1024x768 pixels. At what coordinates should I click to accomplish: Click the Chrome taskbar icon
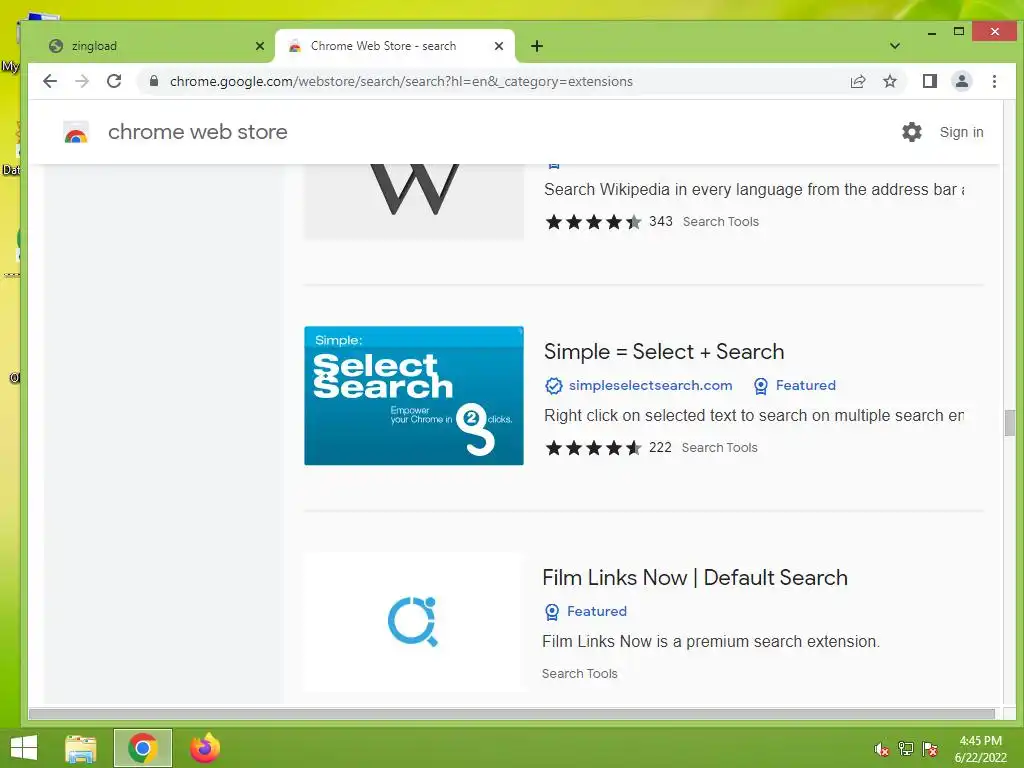[x=142, y=748]
